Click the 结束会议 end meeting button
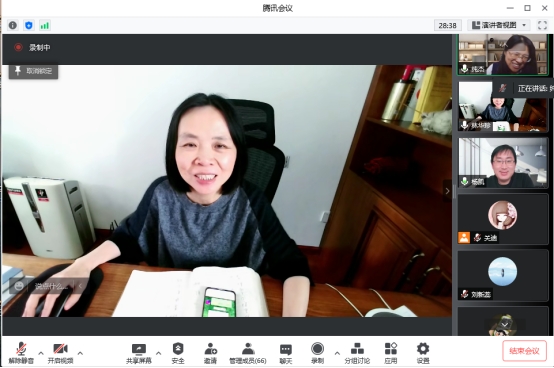 pos(524,351)
